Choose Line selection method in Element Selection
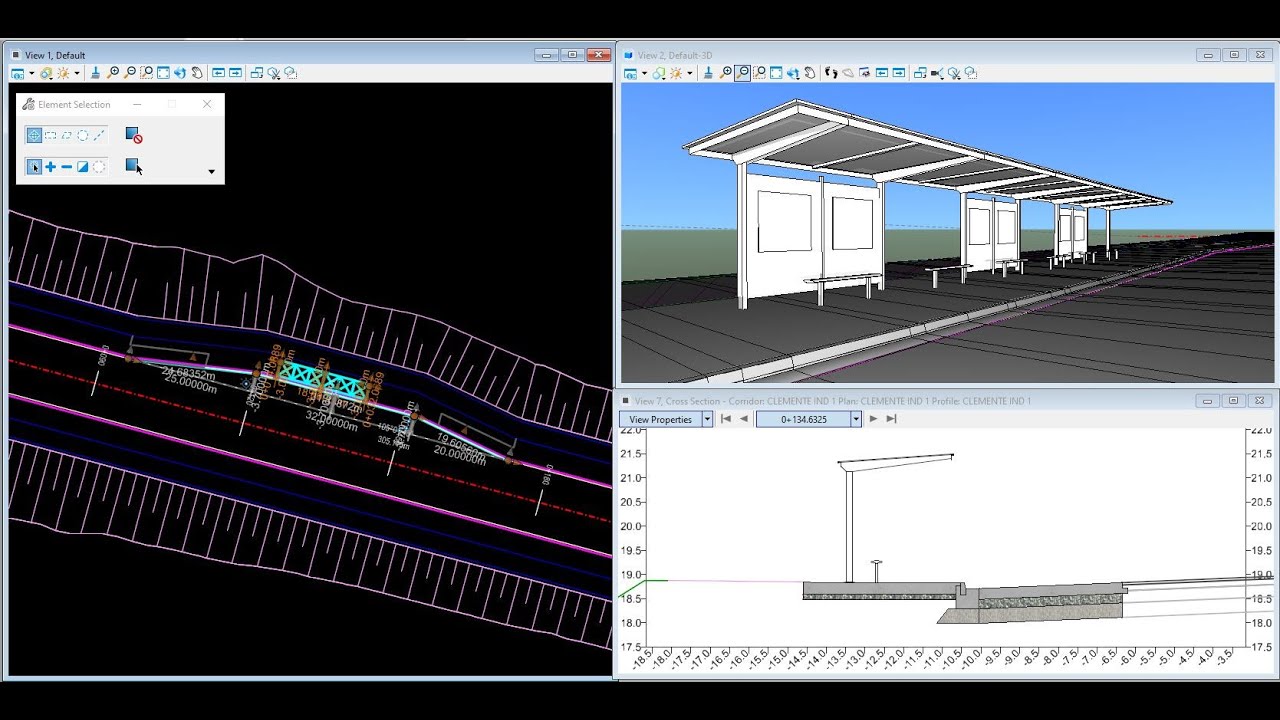 coord(99,135)
